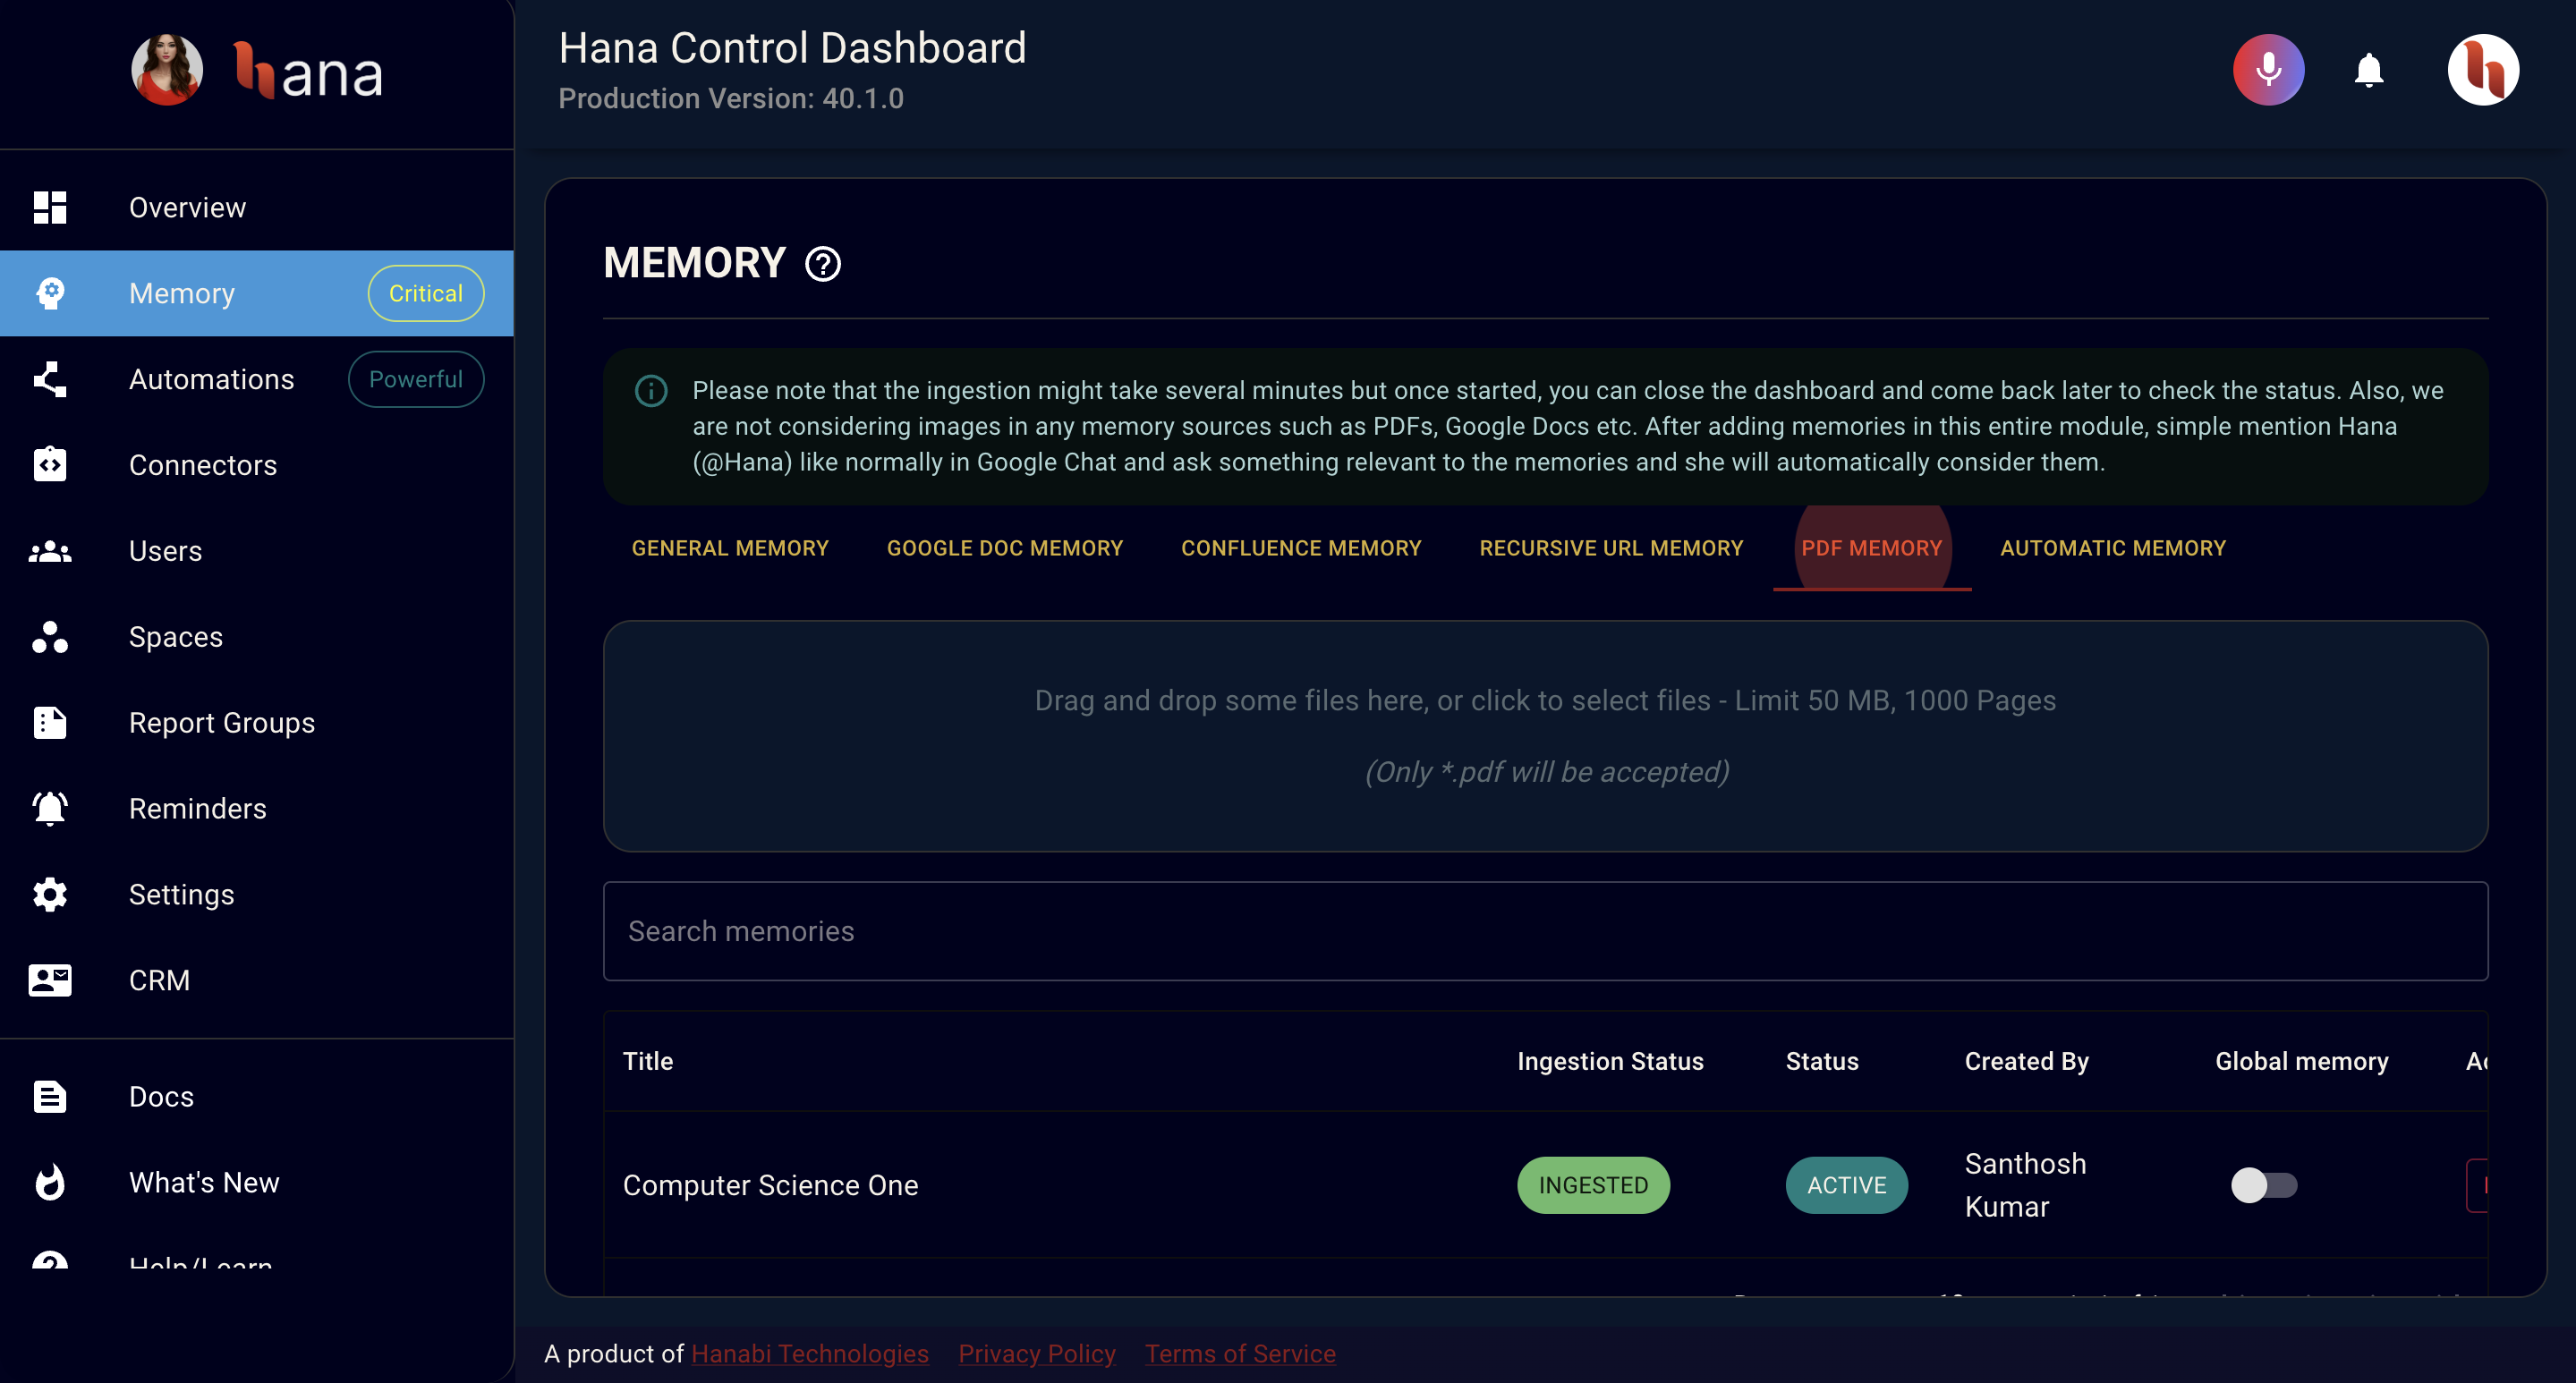Click the Privacy Policy link
This screenshot has height=1383, width=2576.
1038,1354
